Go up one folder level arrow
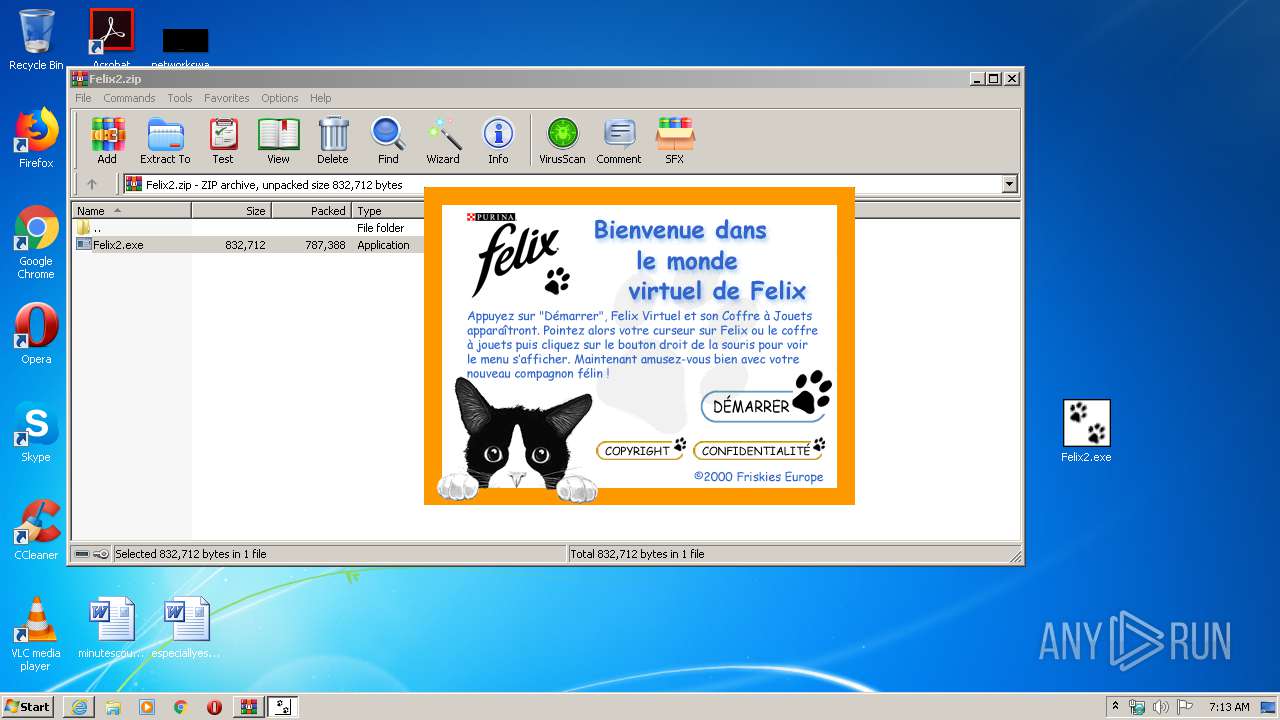Viewport: 1280px width, 720px height. (x=92, y=184)
